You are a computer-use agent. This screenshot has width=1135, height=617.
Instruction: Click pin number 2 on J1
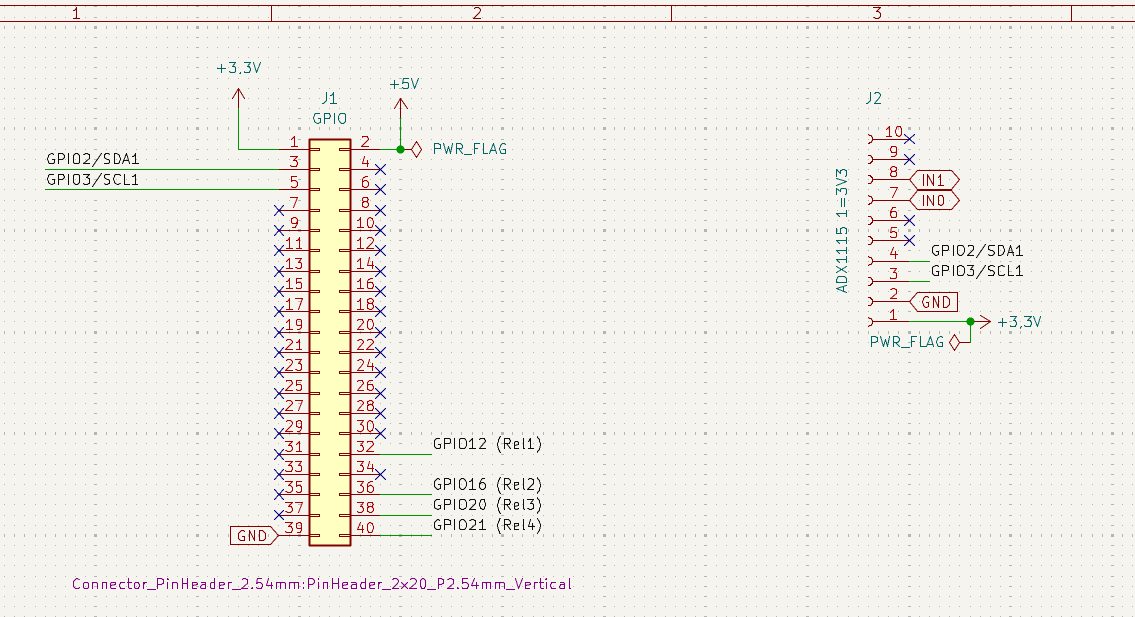click(366, 142)
